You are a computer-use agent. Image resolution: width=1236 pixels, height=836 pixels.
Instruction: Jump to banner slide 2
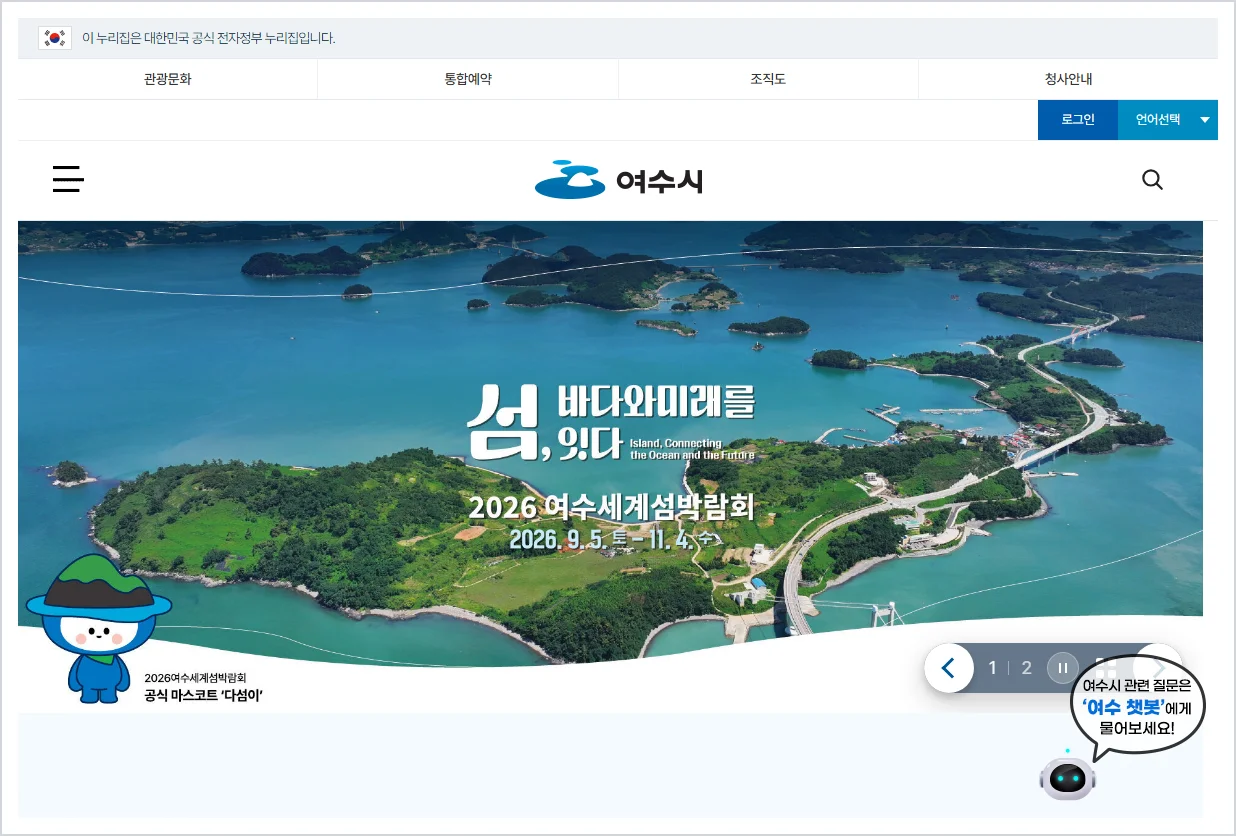[x=1026, y=668]
